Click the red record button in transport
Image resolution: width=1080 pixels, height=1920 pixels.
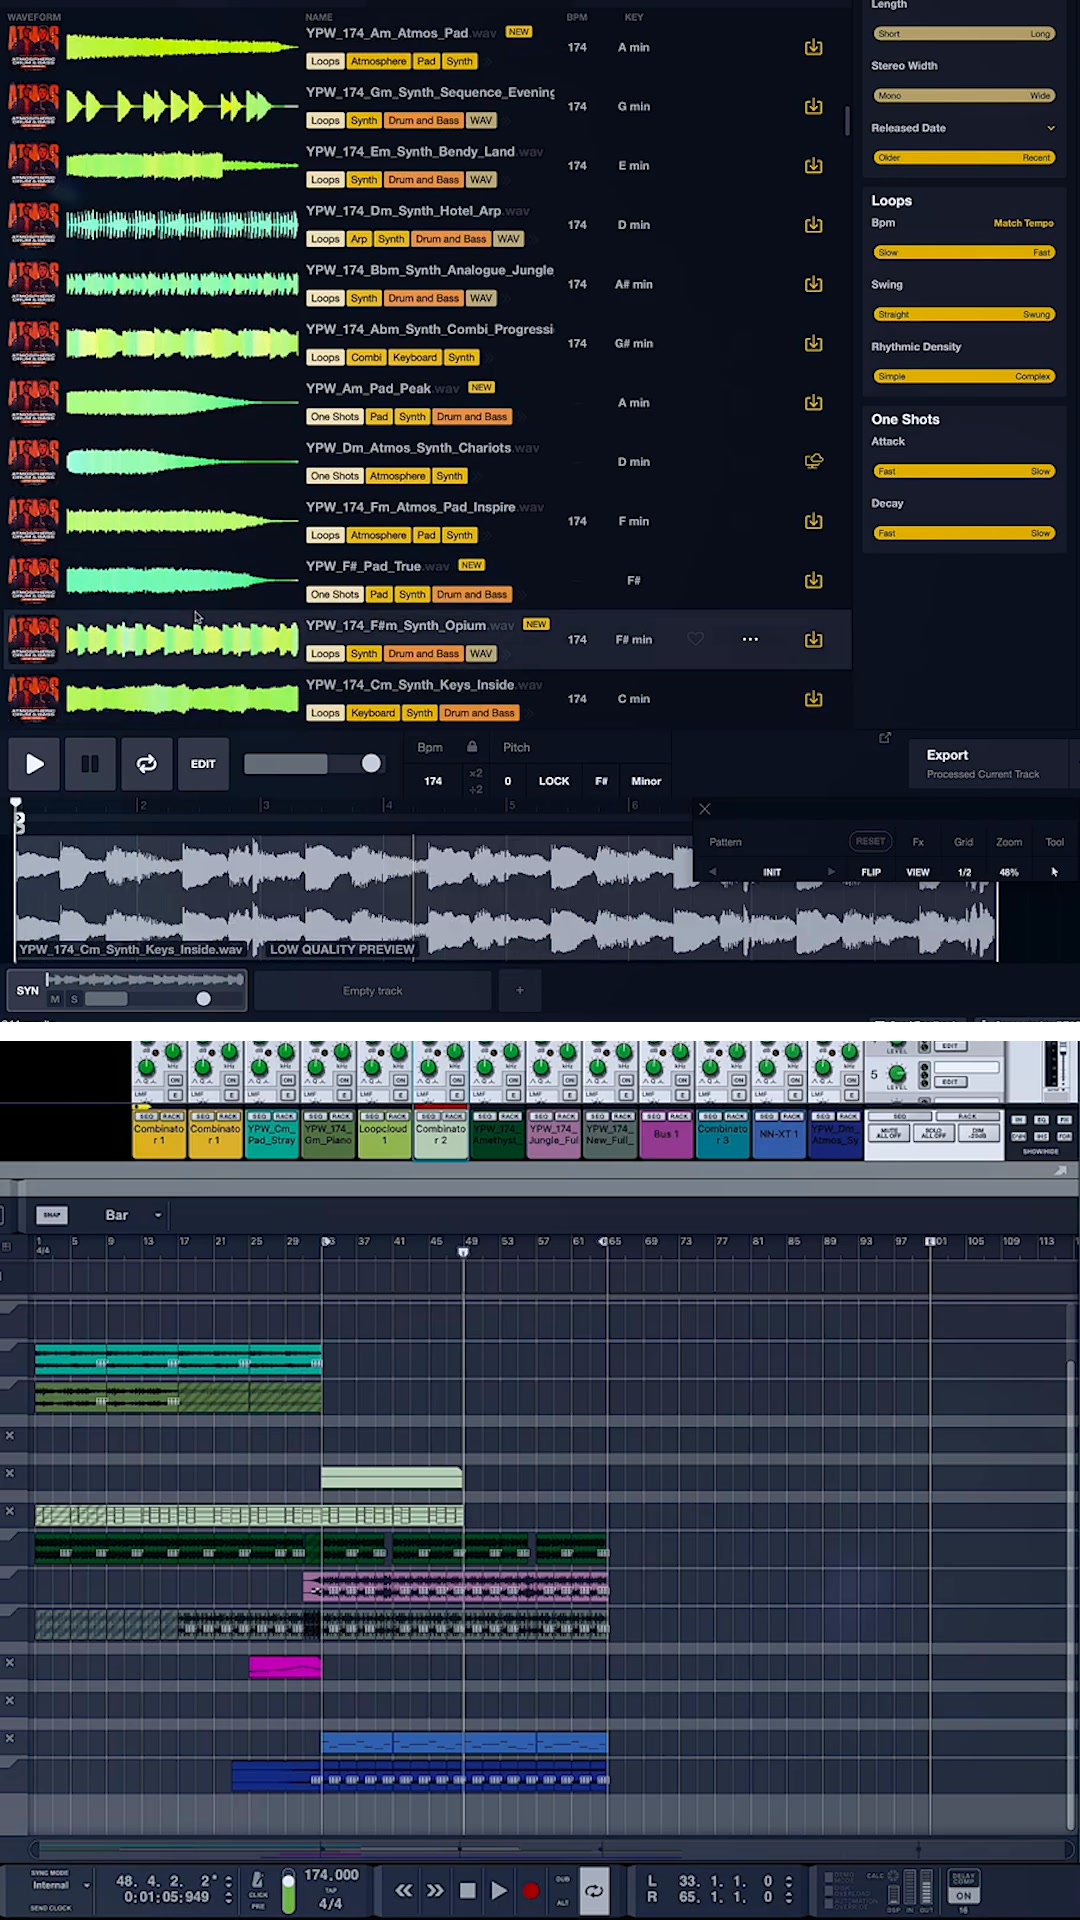pyautogui.click(x=531, y=1890)
